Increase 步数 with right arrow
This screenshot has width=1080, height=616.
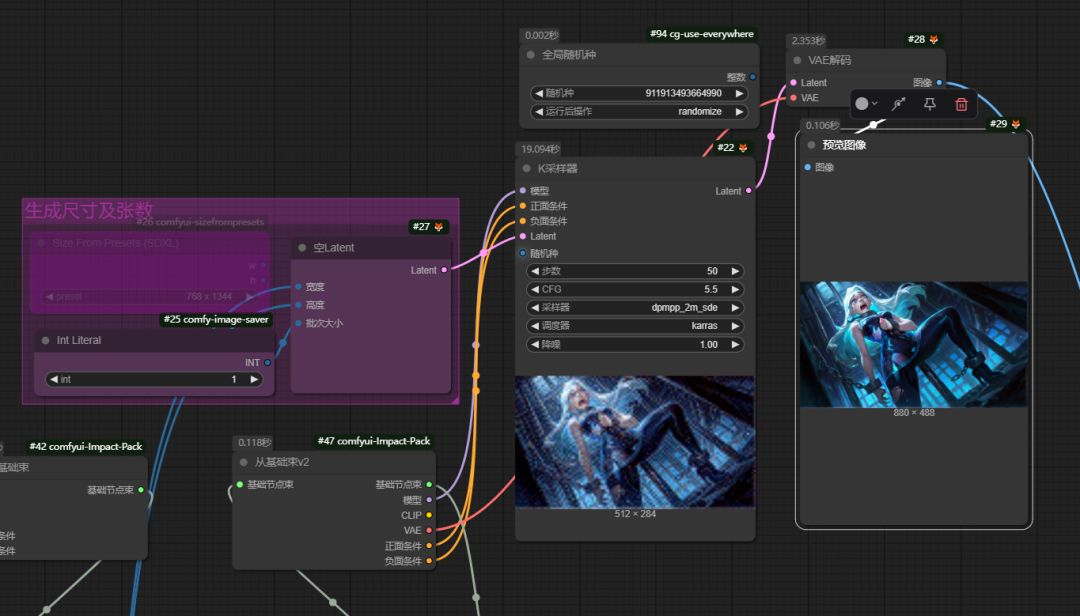tap(735, 271)
